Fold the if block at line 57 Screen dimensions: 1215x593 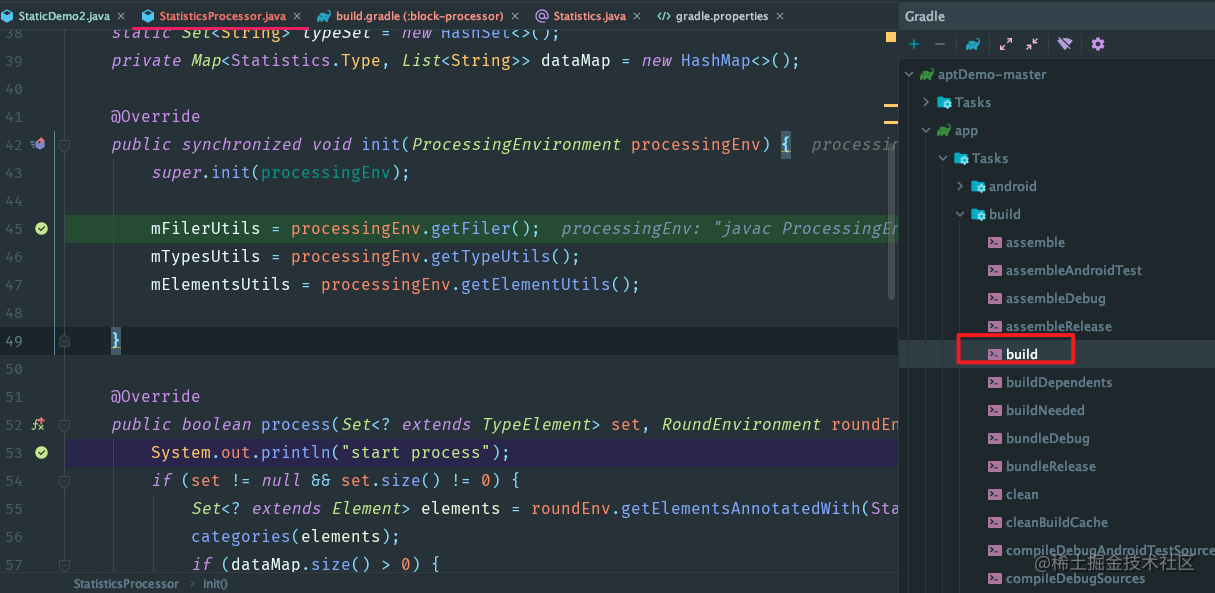coord(64,564)
